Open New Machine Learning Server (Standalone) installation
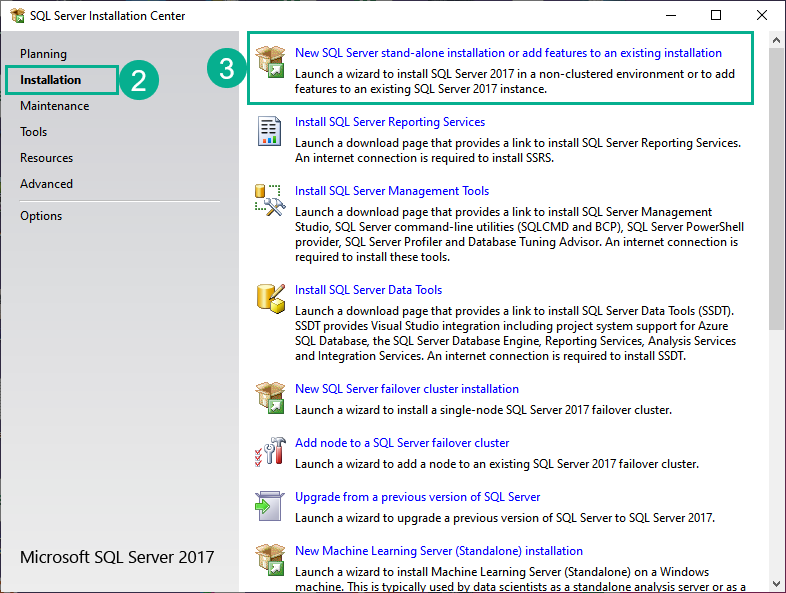Image resolution: width=786 pixels, height=593 pixels. (439, 551)
